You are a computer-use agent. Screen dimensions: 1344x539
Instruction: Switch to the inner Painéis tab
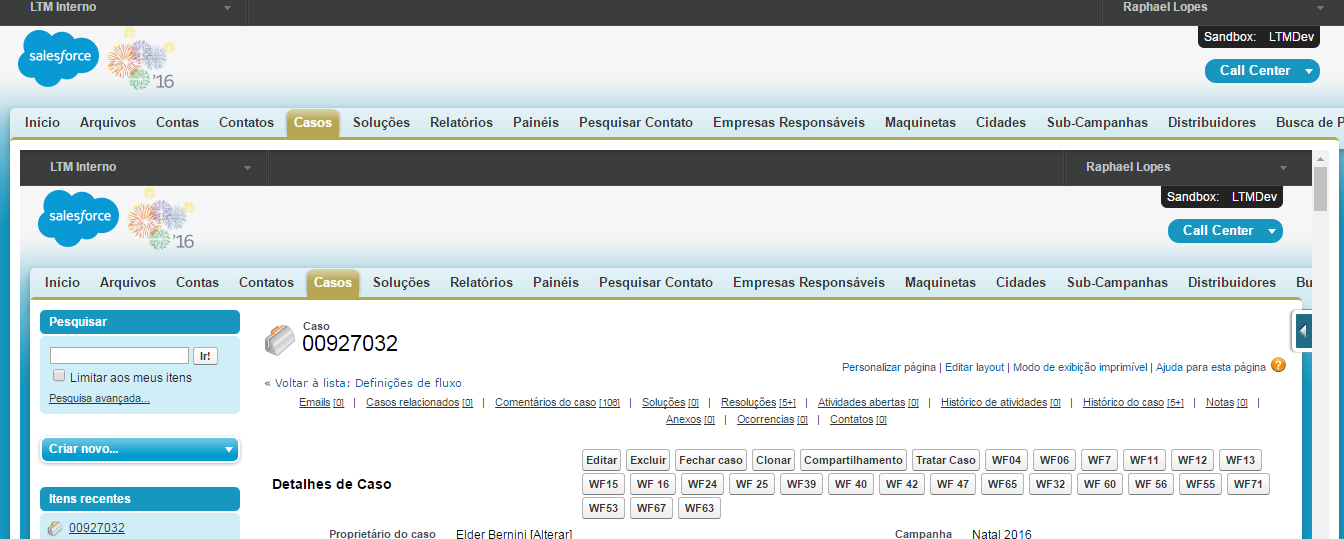click(556, 282)
